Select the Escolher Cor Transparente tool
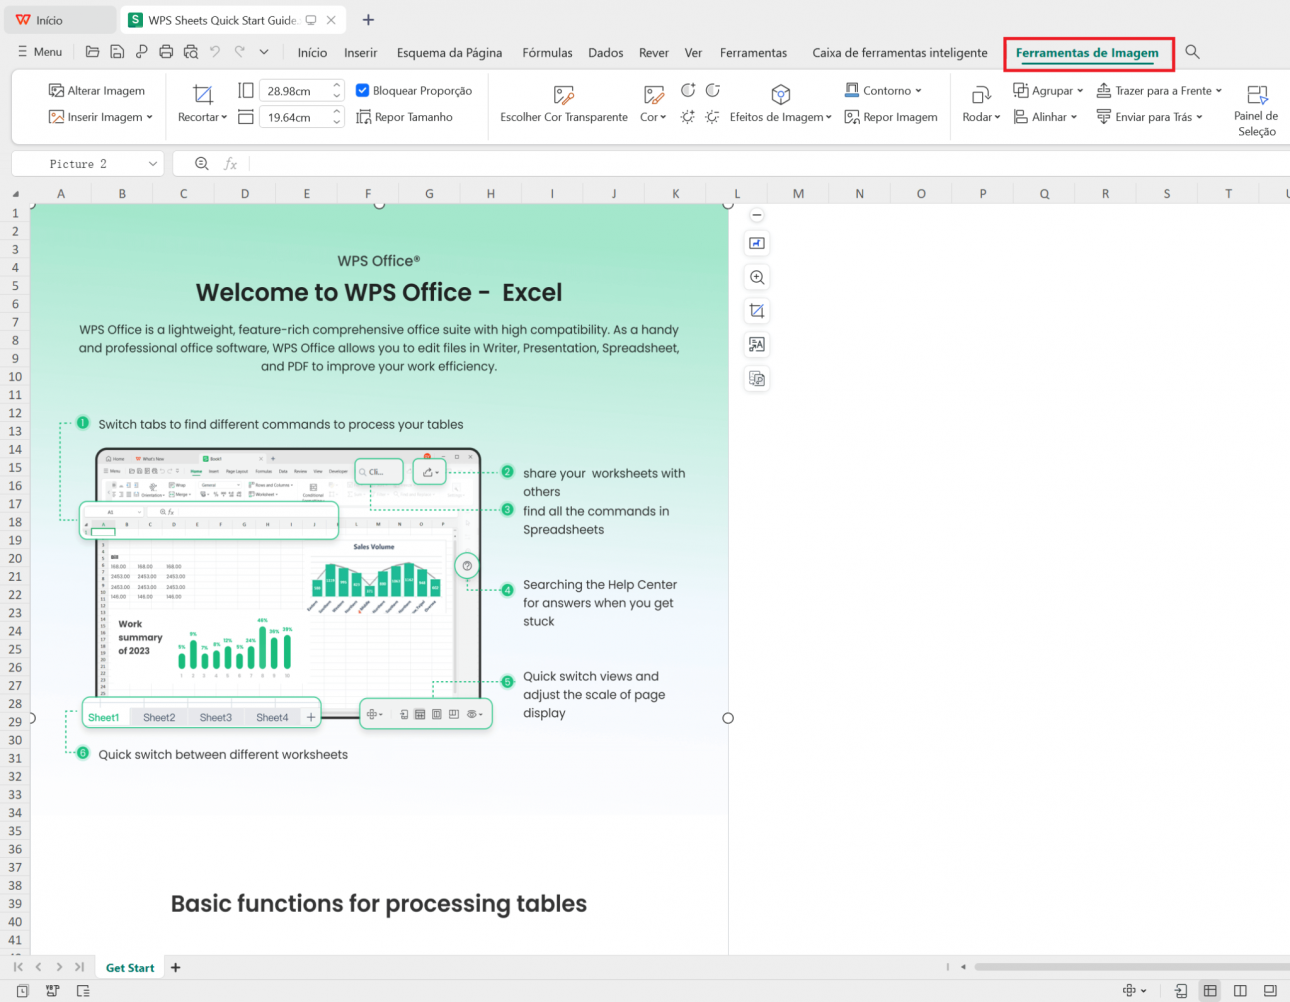The width and height of the screenshot is (1290, 1002). [x=564, y=104]
